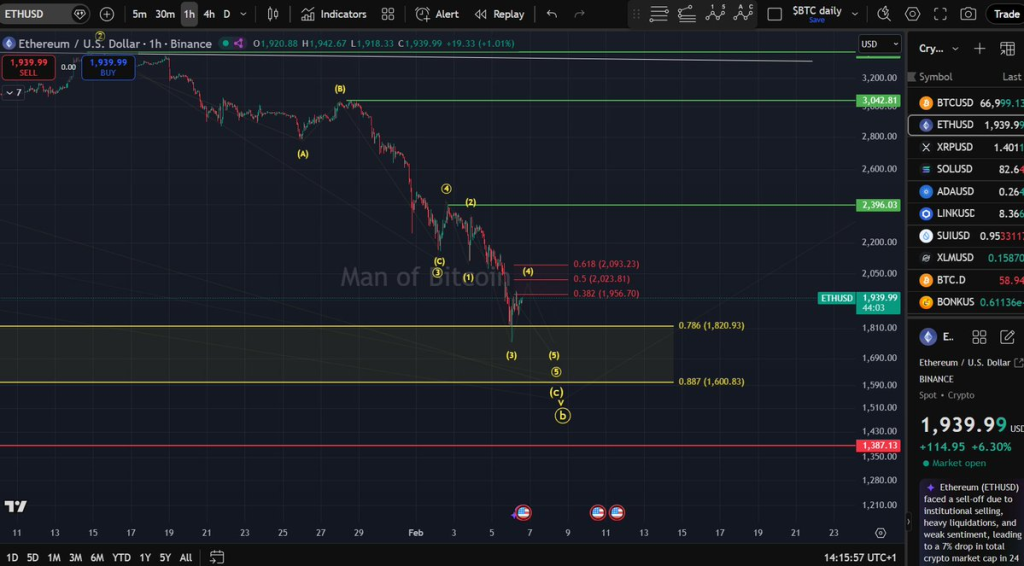The image size is (1024, 566).
Task: Click the diamond icon beside ETHUSD
Action: [x=79, y=14]
